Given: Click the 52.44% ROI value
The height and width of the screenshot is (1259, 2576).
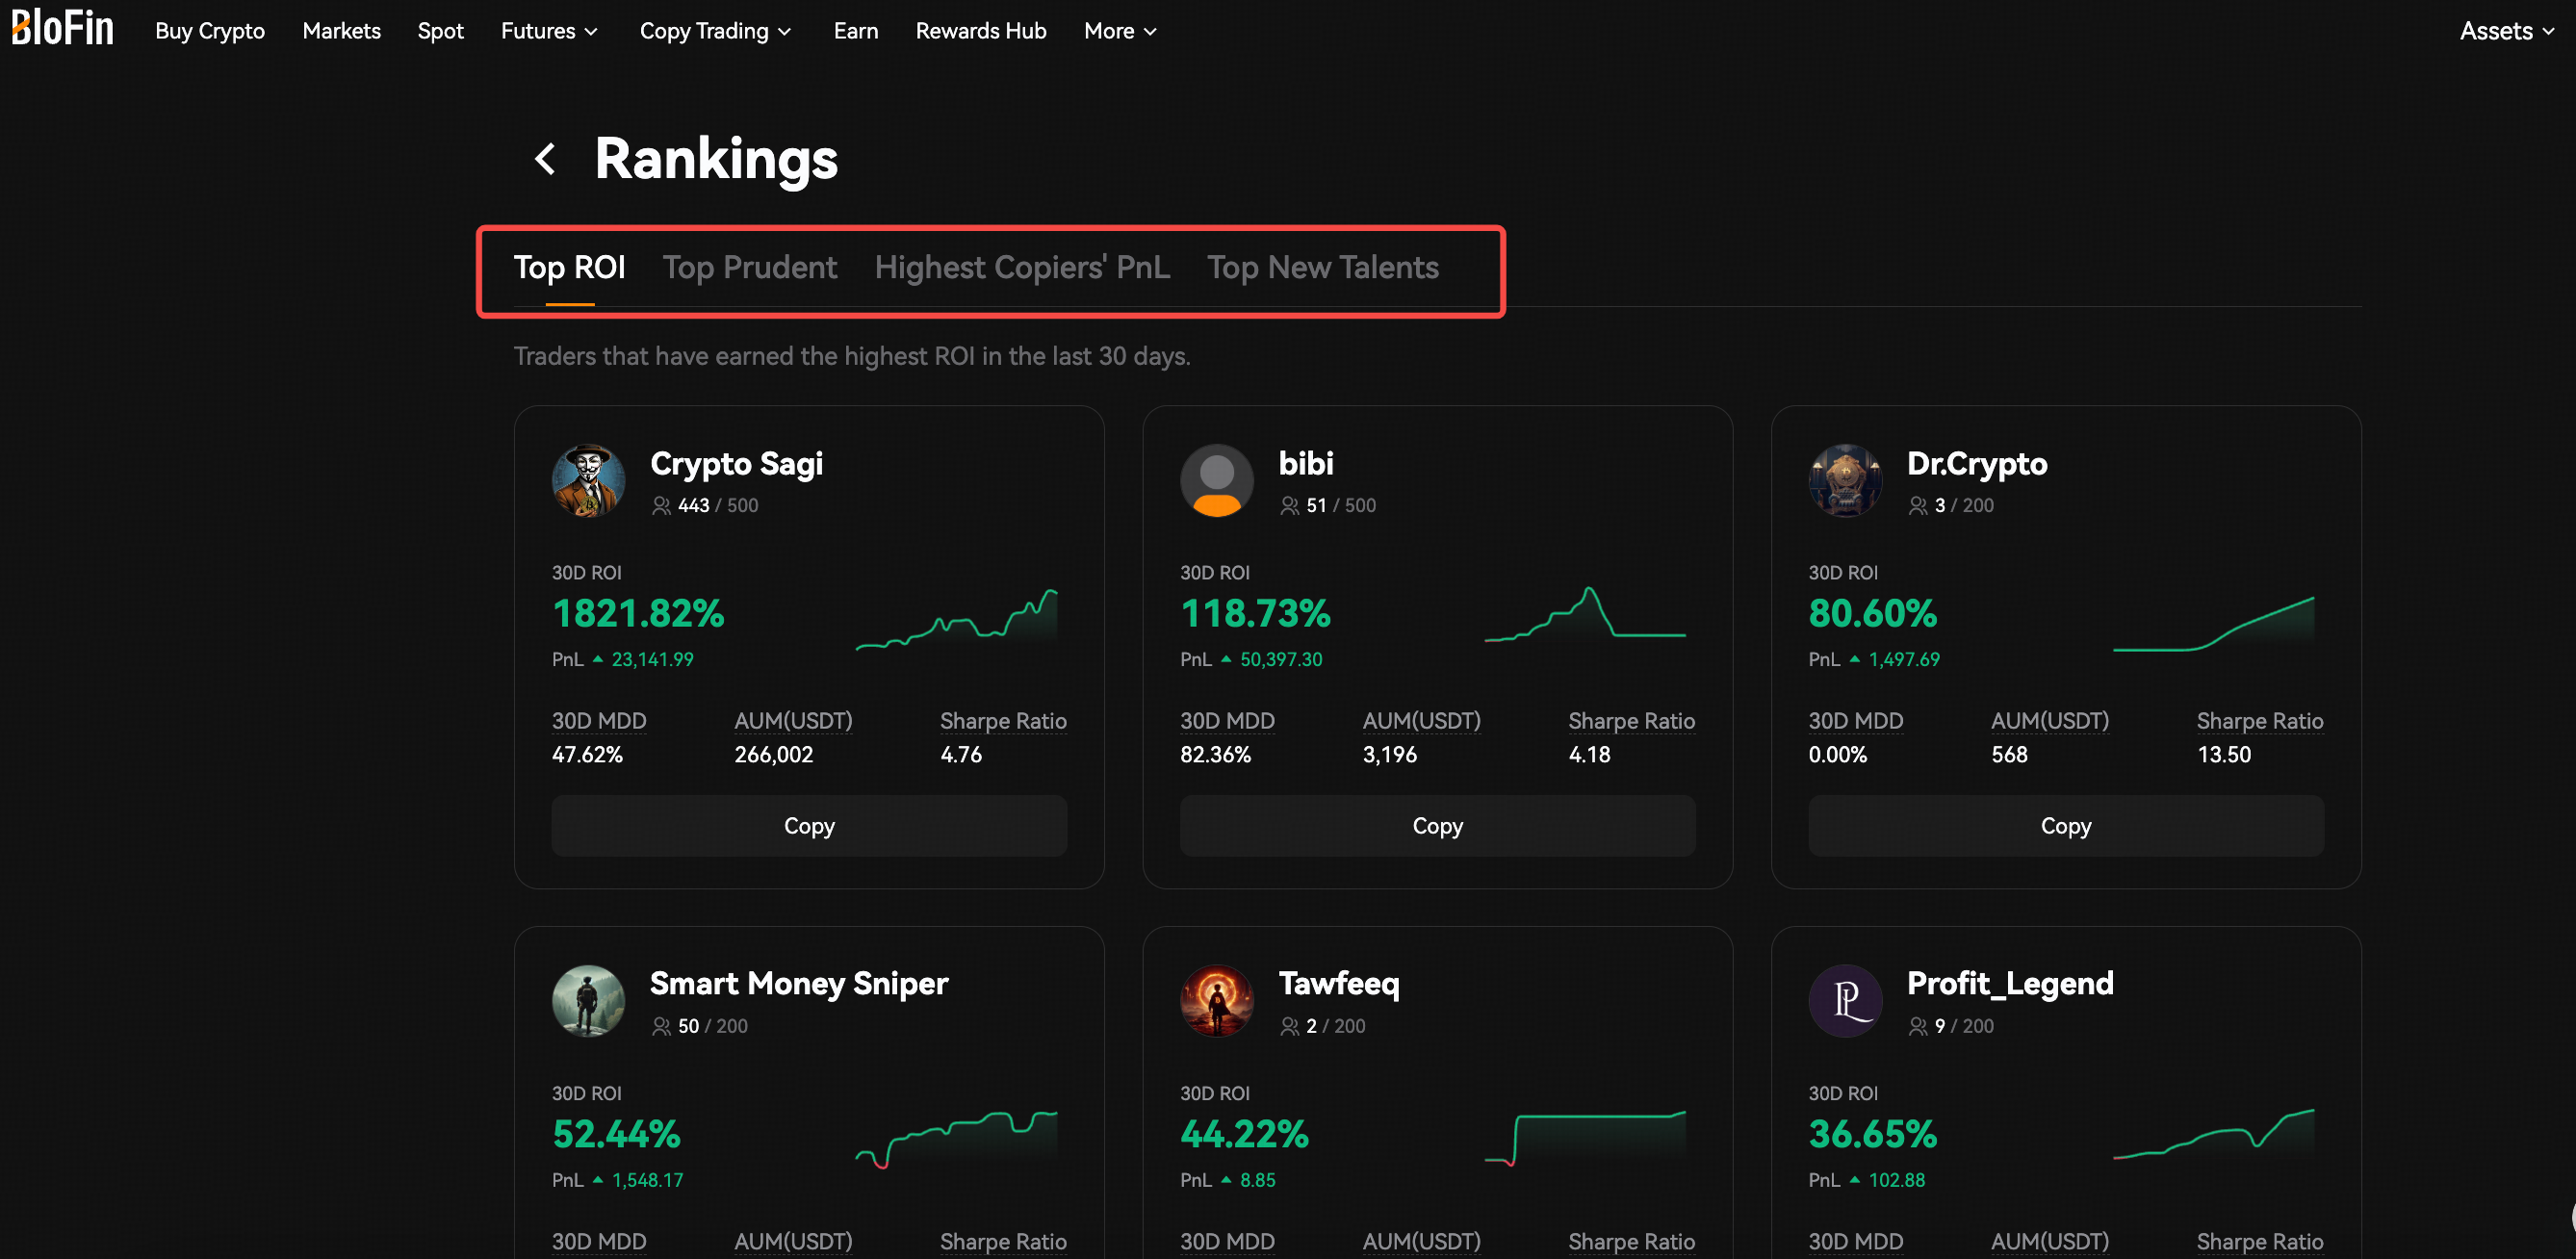Looking at the screenshot, I should [x=616, y=1134].
